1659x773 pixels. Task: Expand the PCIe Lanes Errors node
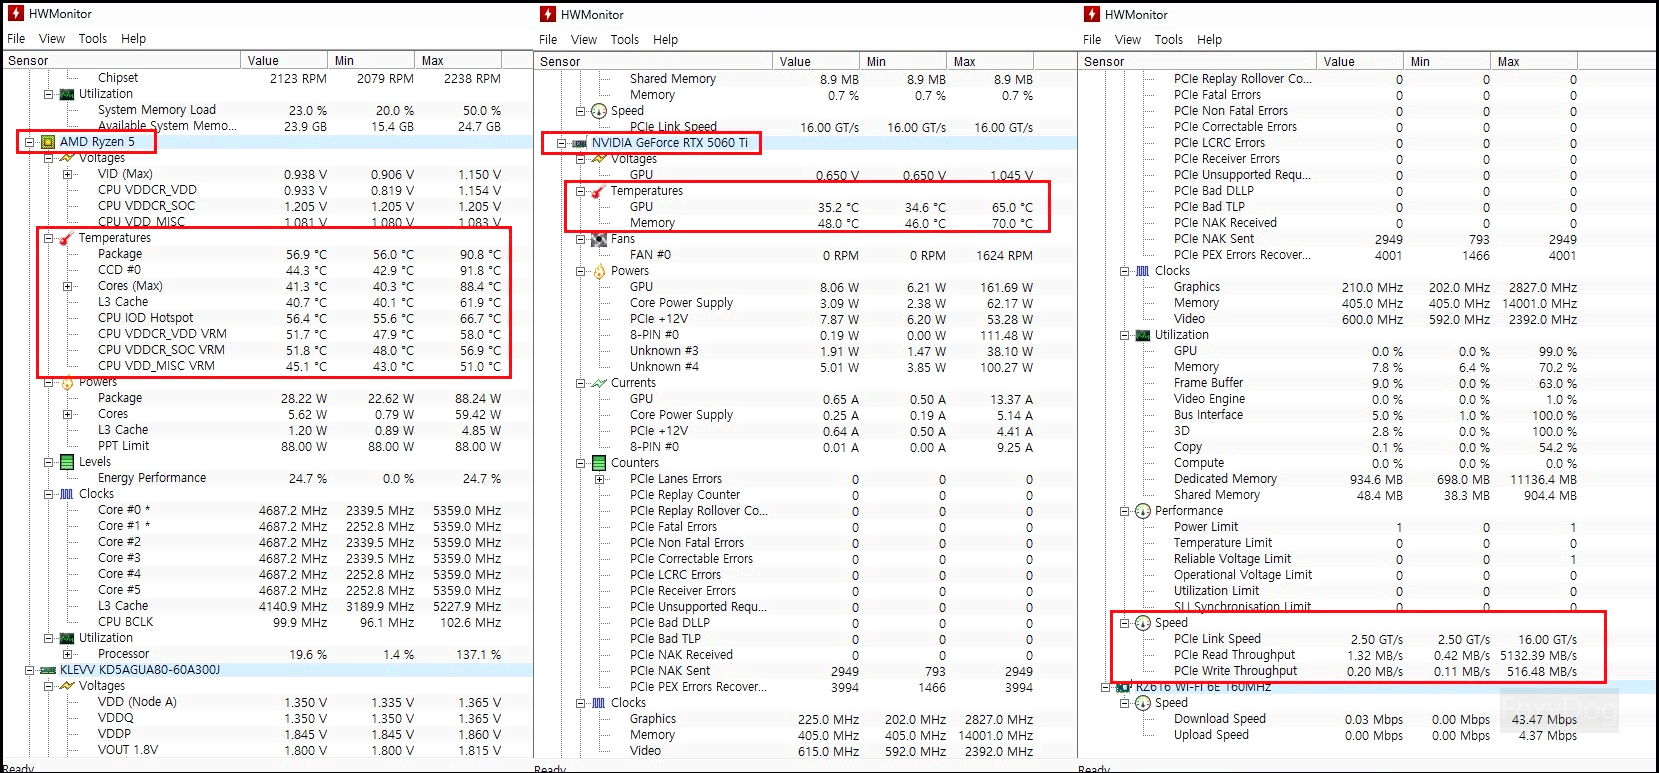click(599, 479)
